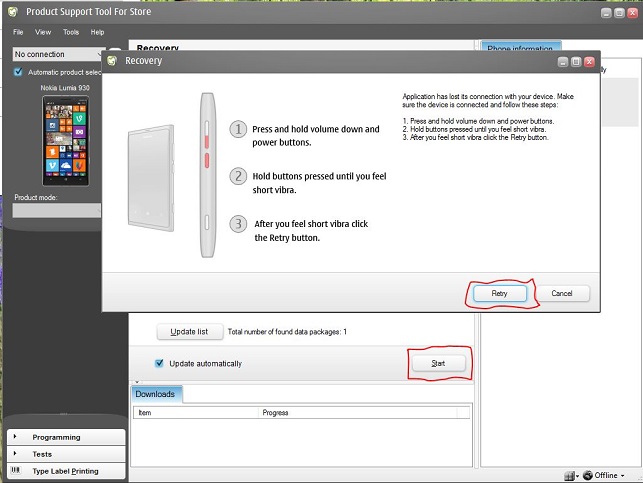Open the Help menu
Image resolution: width=643 pixels, height=483 pixels.
(97, 32)
